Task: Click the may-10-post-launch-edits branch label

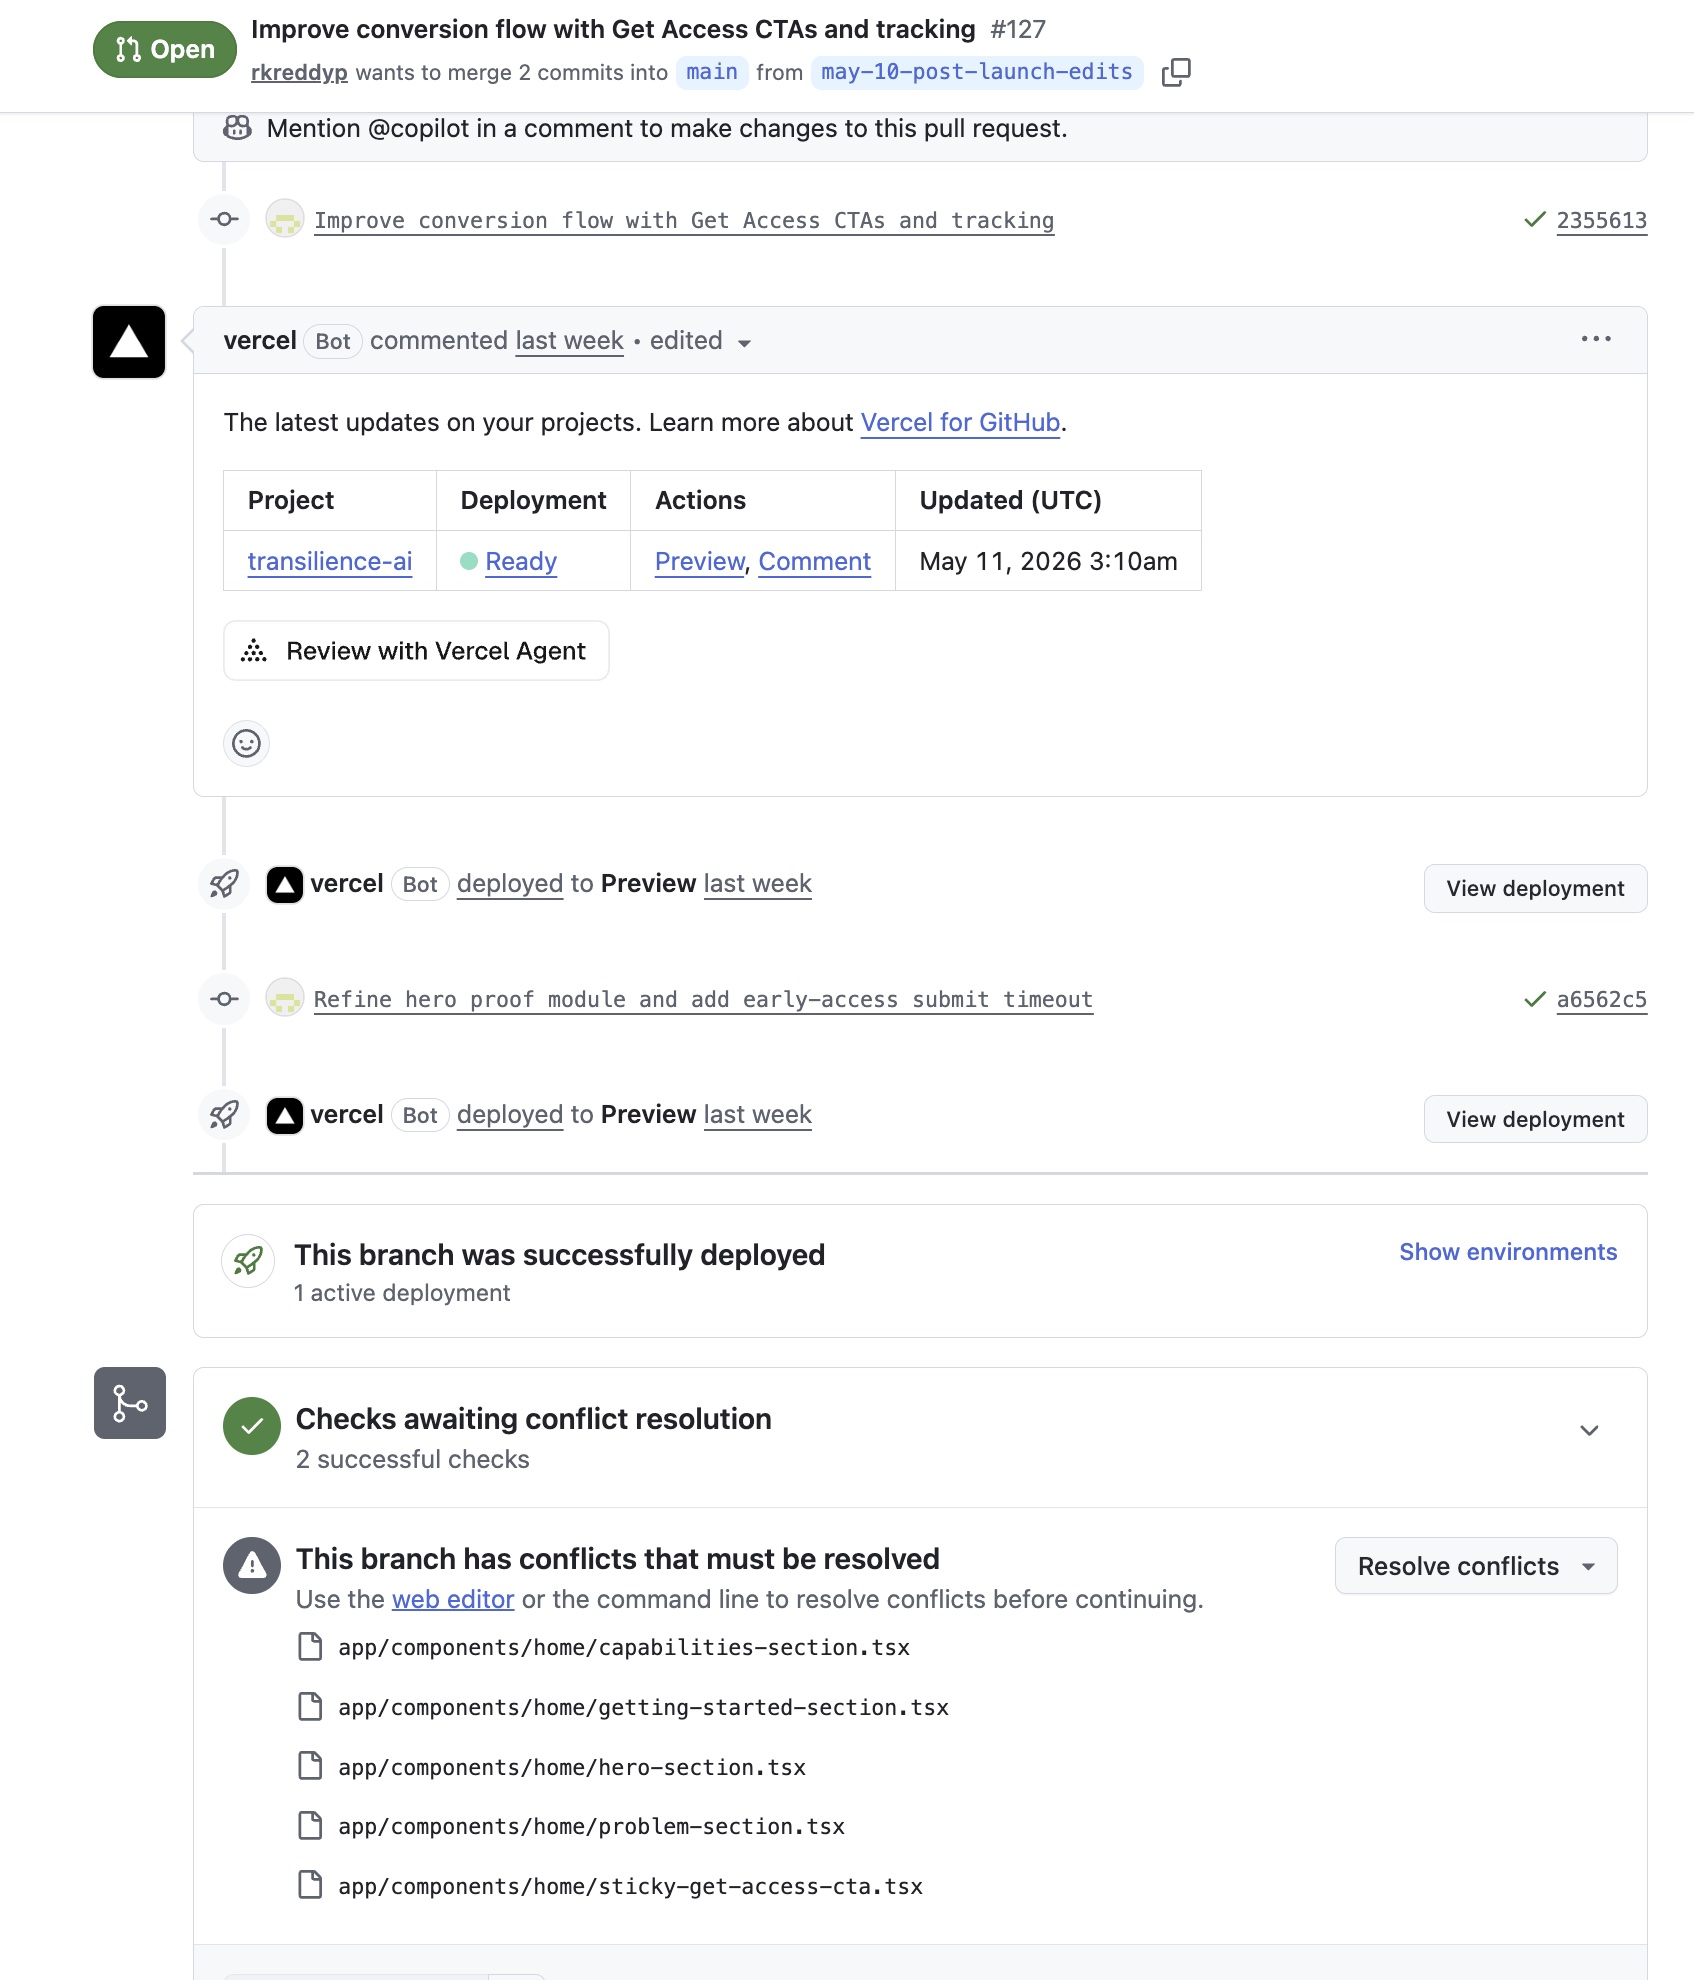Action: click(x=977, y=72)
